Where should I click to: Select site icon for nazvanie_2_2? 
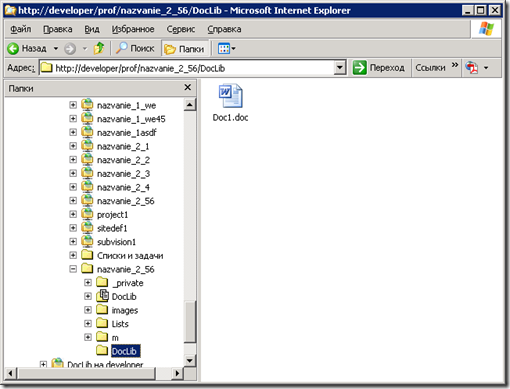click(87, 160)
